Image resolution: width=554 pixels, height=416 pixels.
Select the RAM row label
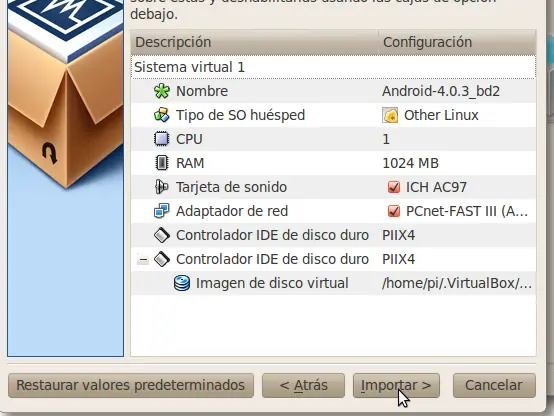190,163
